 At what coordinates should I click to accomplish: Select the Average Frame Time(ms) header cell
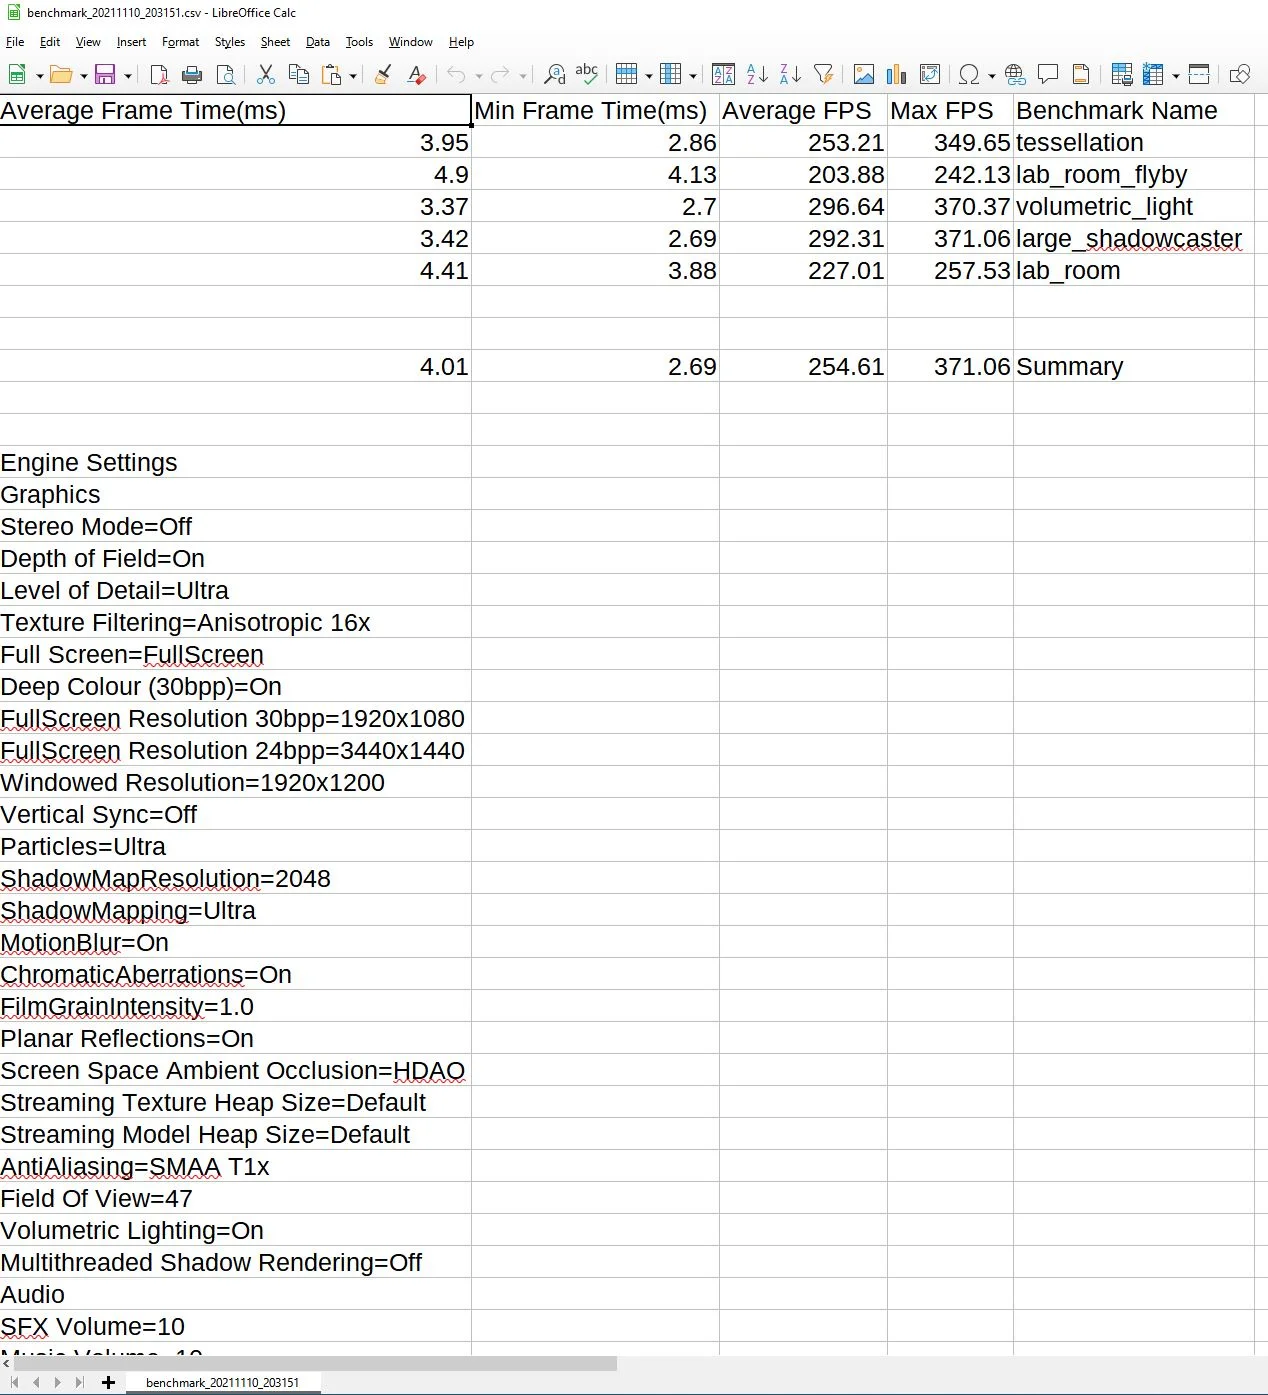(x=235, y=110)
